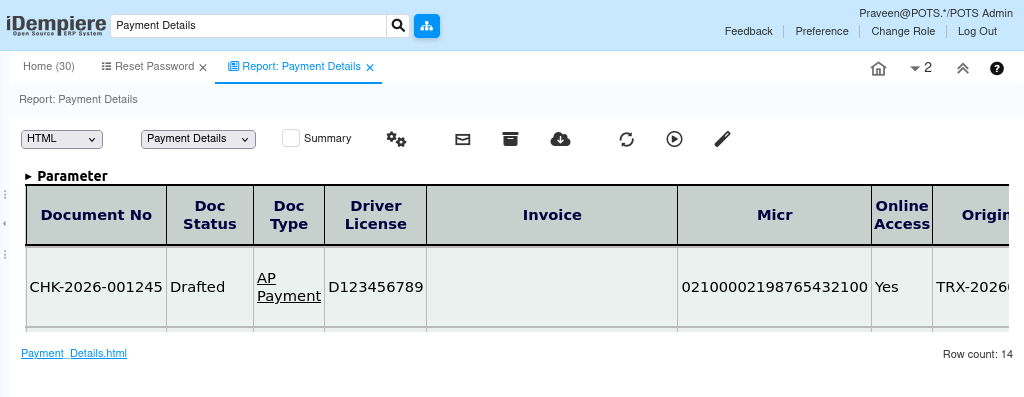Open report customization gears icon
The width and height of the screenshot is (1024, 397).
[396, 138]
